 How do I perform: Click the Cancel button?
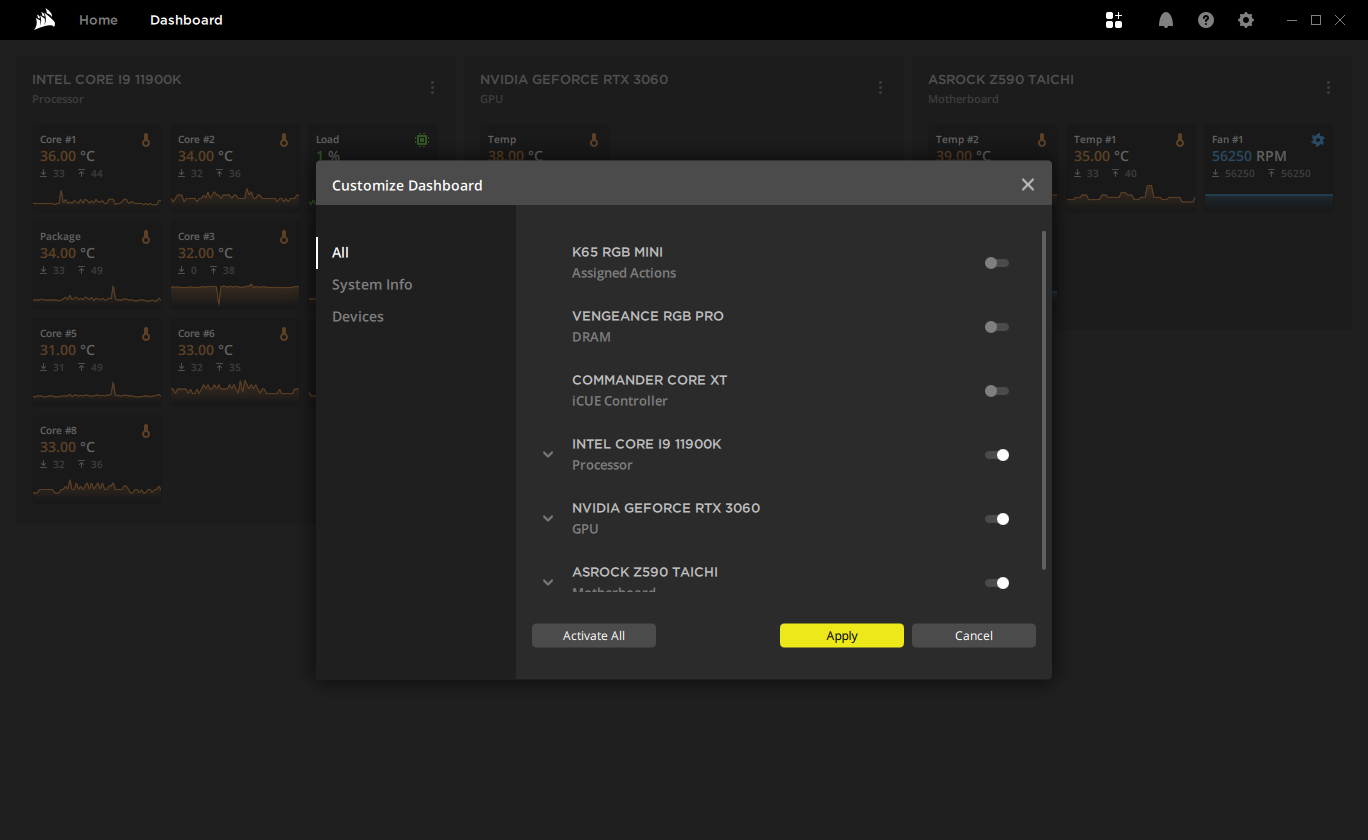click(x=974, y=636)
